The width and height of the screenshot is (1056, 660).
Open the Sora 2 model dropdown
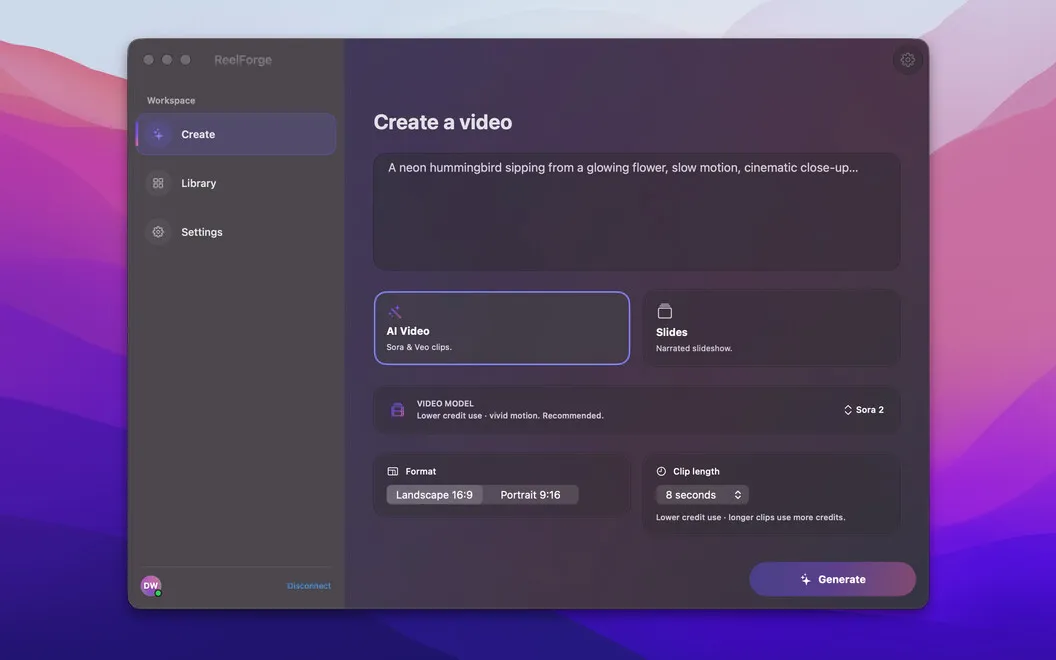click(x=863, y=409)
